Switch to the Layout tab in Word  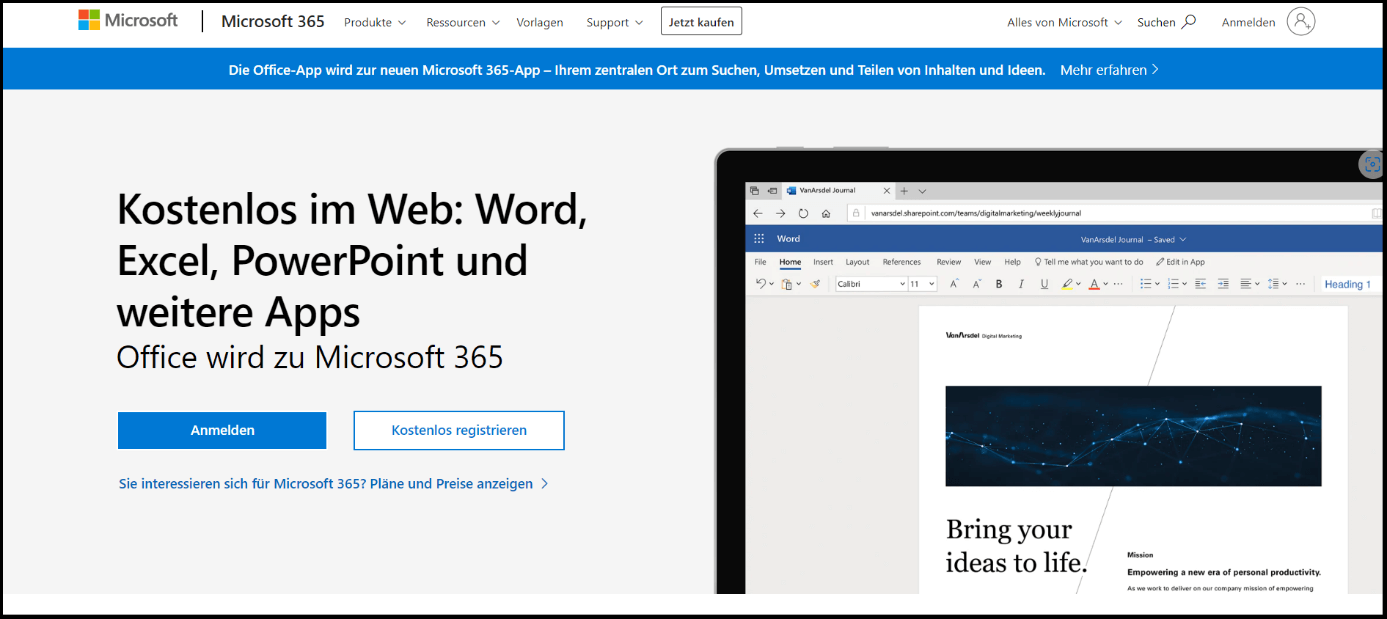coord(857,262)
